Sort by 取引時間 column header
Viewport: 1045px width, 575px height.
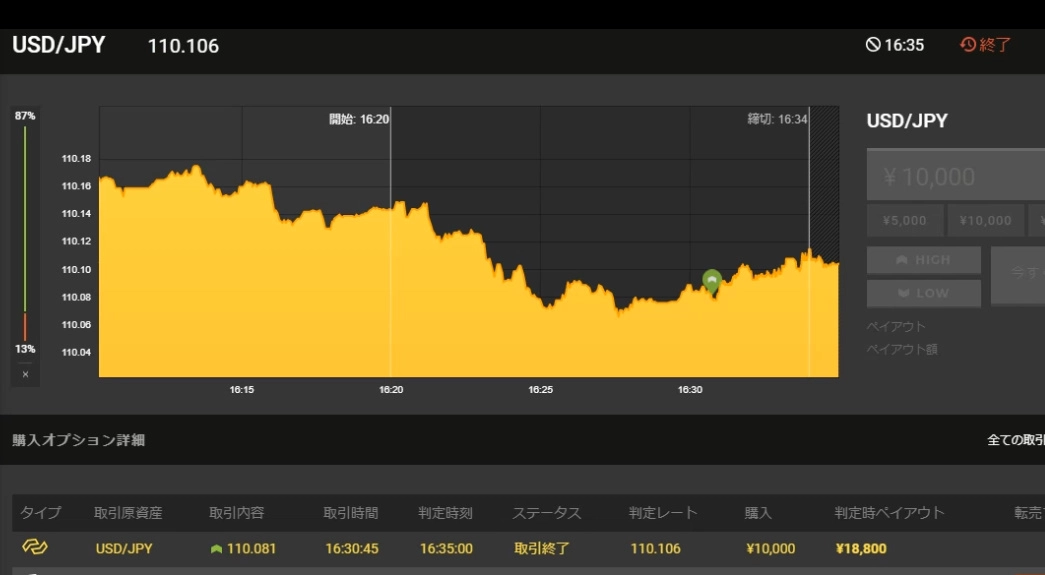(351, 513)
